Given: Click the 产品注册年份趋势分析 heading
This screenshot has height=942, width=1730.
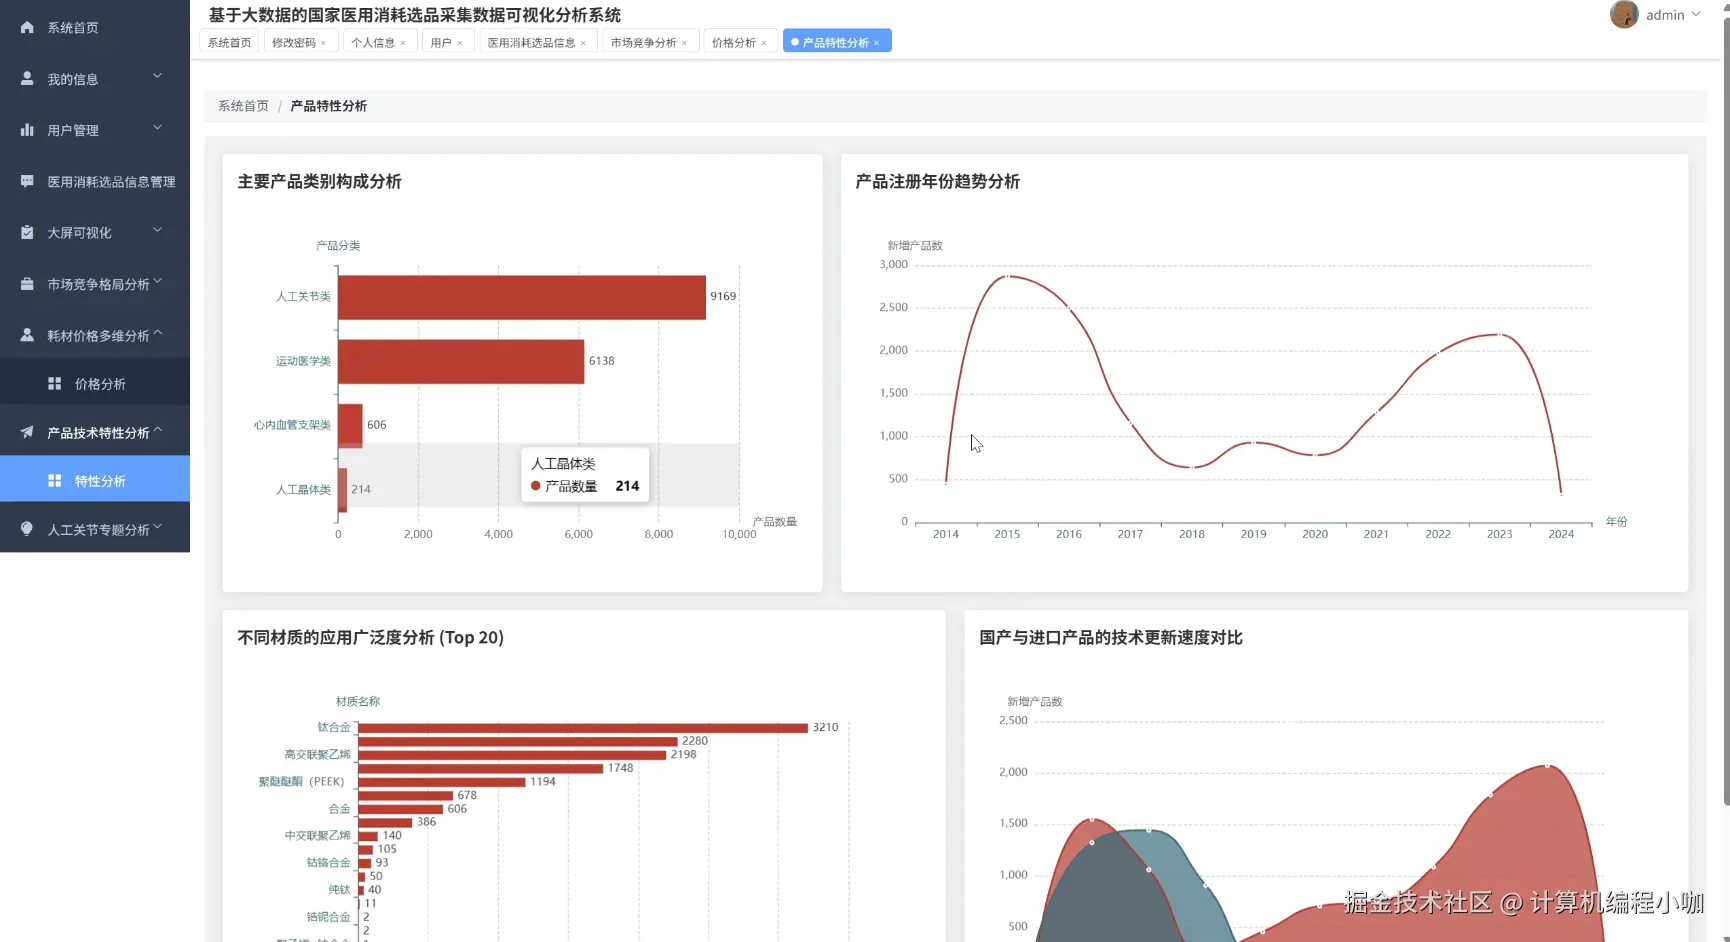Looking at the screenshot, I should (x=937, y=182).
